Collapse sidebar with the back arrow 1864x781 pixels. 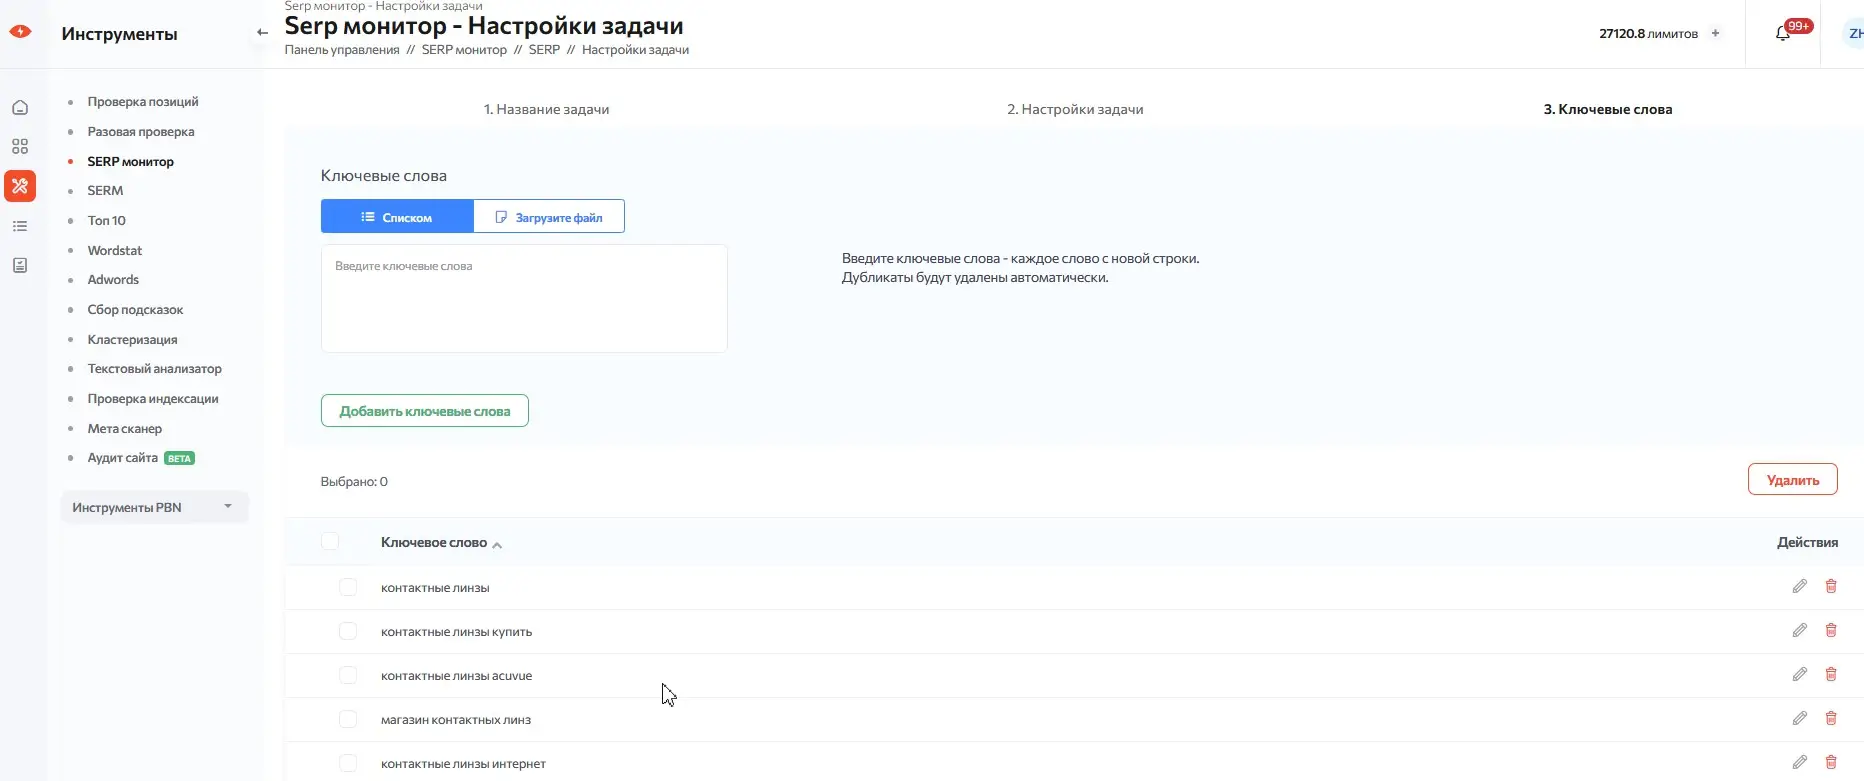(262, 33)
